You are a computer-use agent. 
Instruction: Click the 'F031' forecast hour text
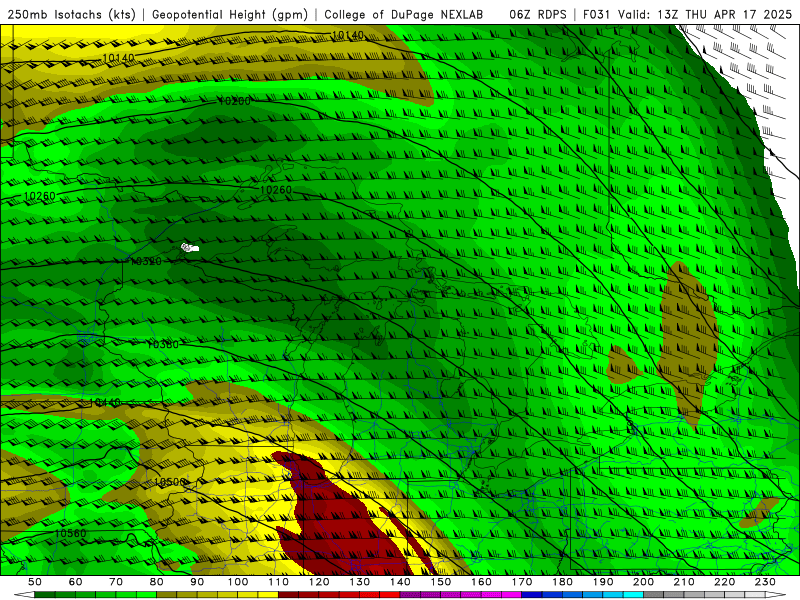(596, 14)
